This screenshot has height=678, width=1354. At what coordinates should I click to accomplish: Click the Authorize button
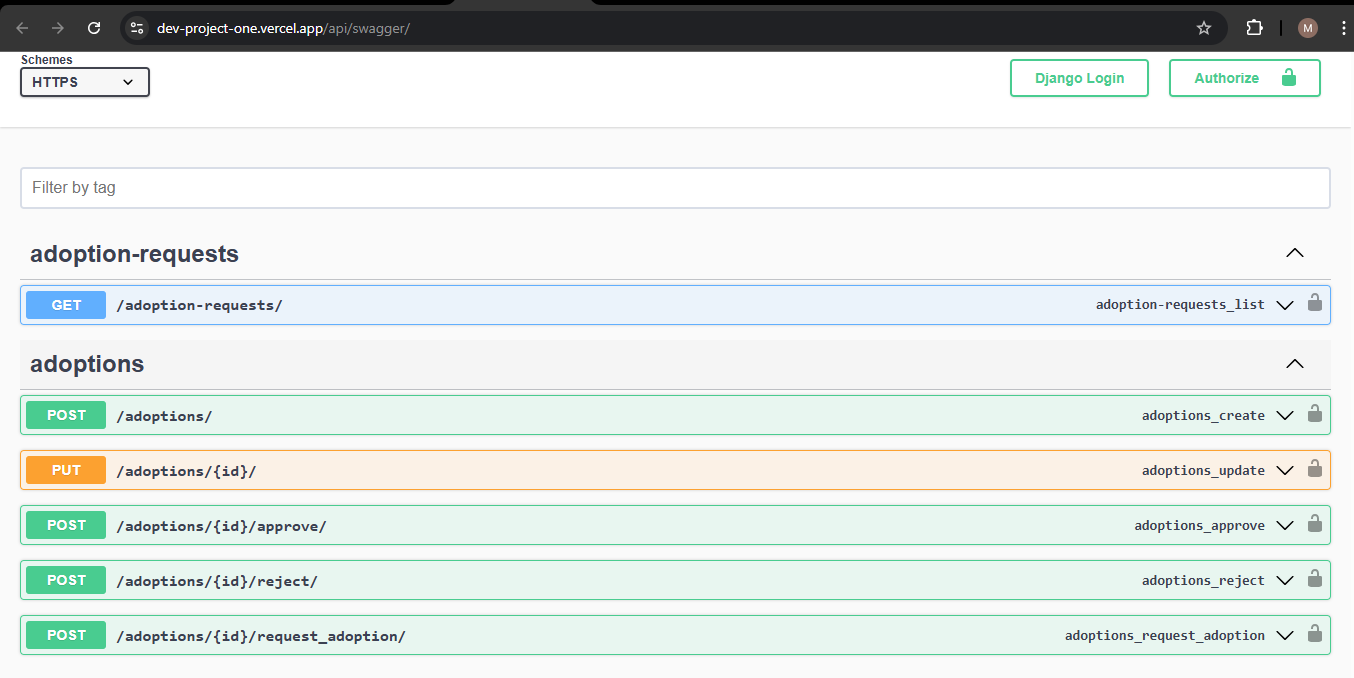1230,77
